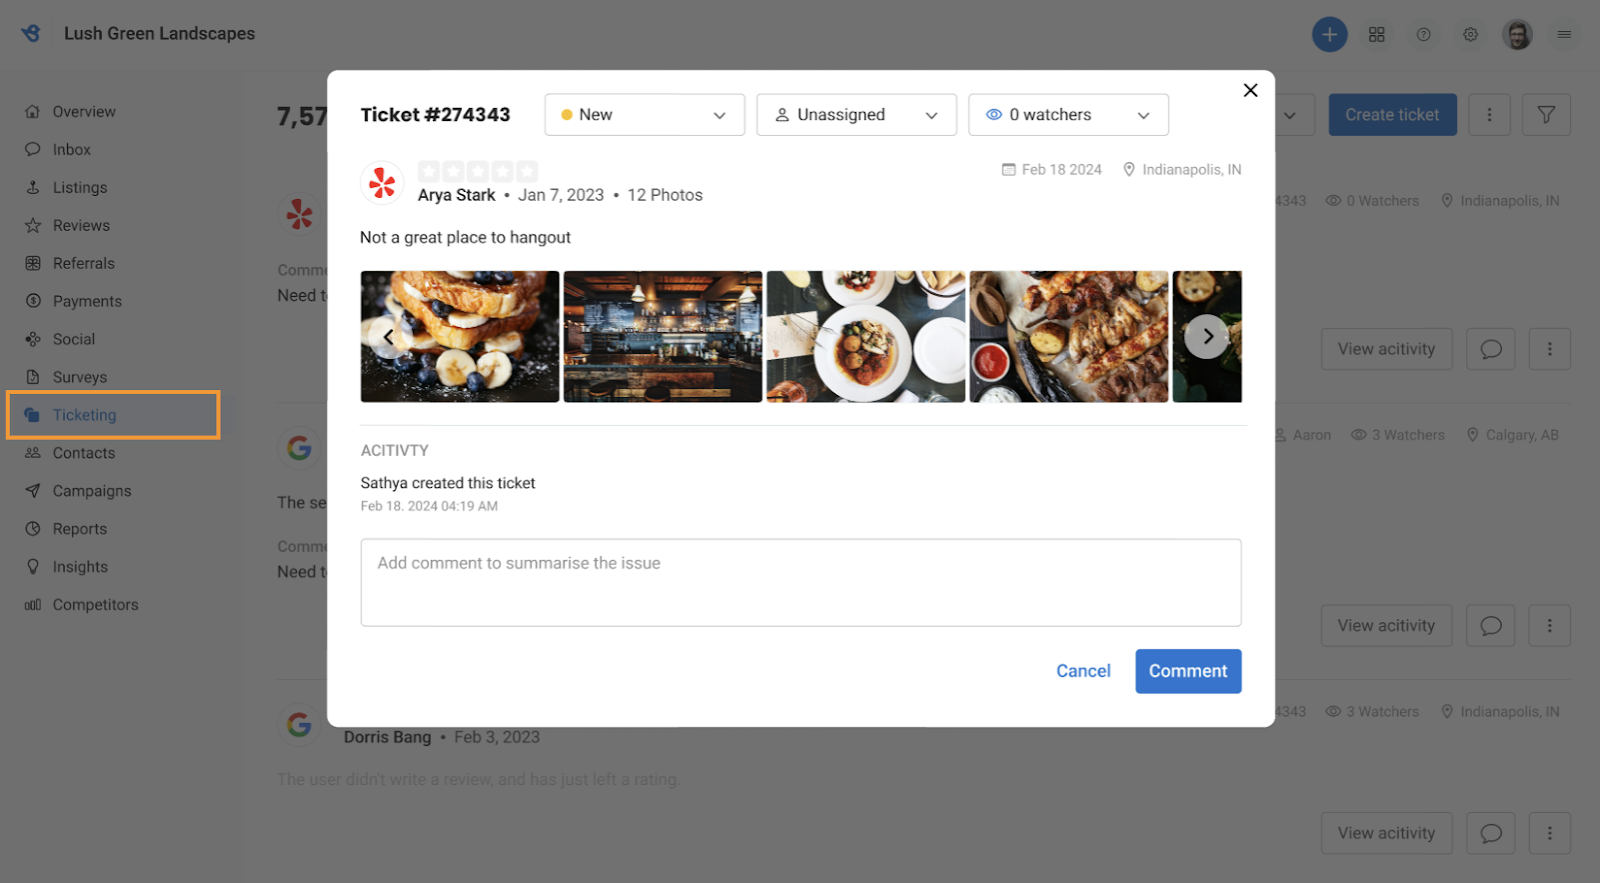Click the blue plus add button

pyautogui.click(x=1329, y=35)
